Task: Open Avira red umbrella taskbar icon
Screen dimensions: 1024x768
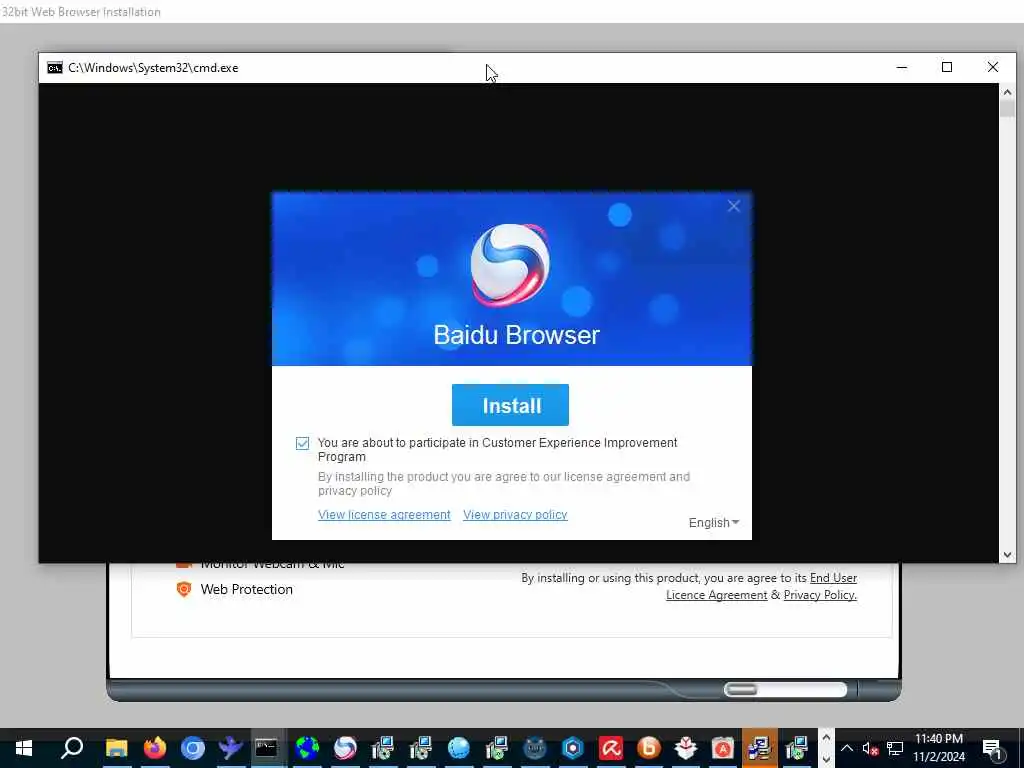Action: click(x=611, y=748)
